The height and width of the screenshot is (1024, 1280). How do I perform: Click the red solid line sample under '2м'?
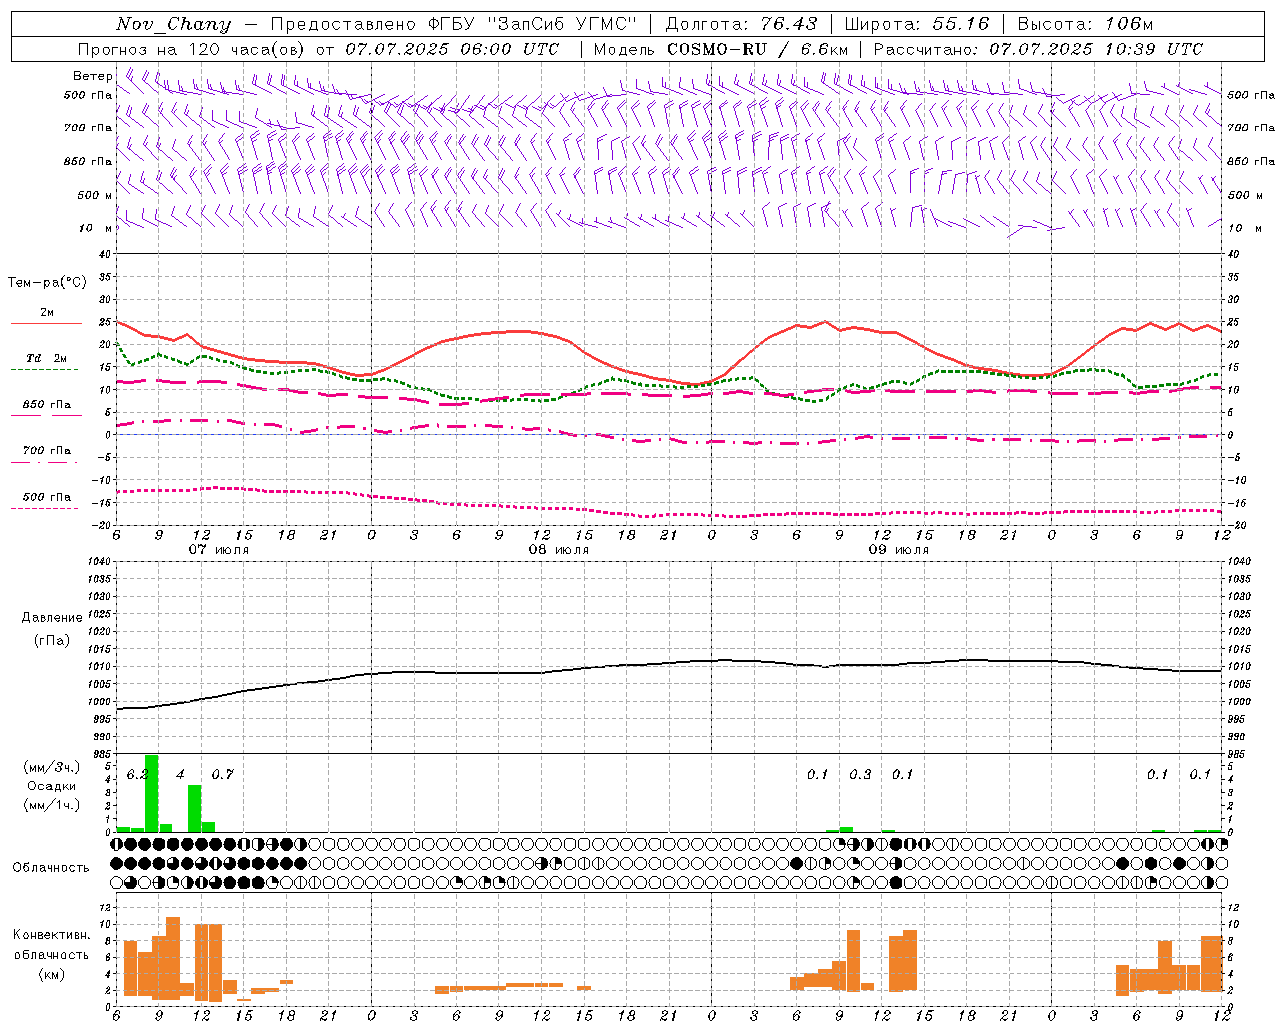click(x=46, y=323)
